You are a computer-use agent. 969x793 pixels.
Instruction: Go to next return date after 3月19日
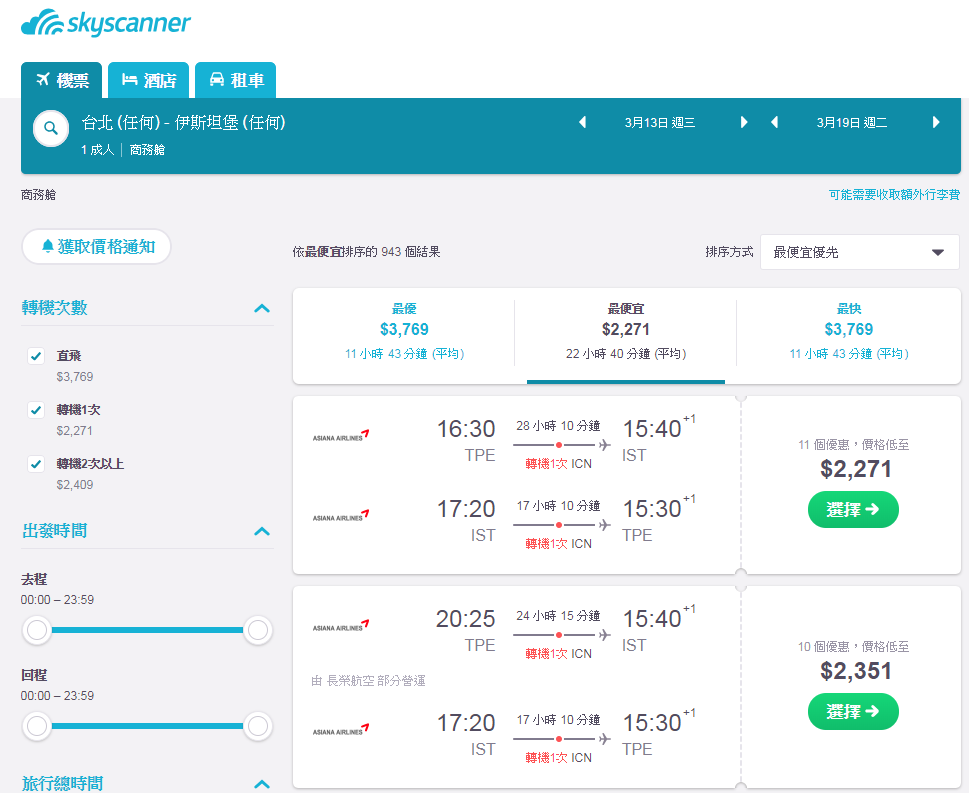point(936,122)
